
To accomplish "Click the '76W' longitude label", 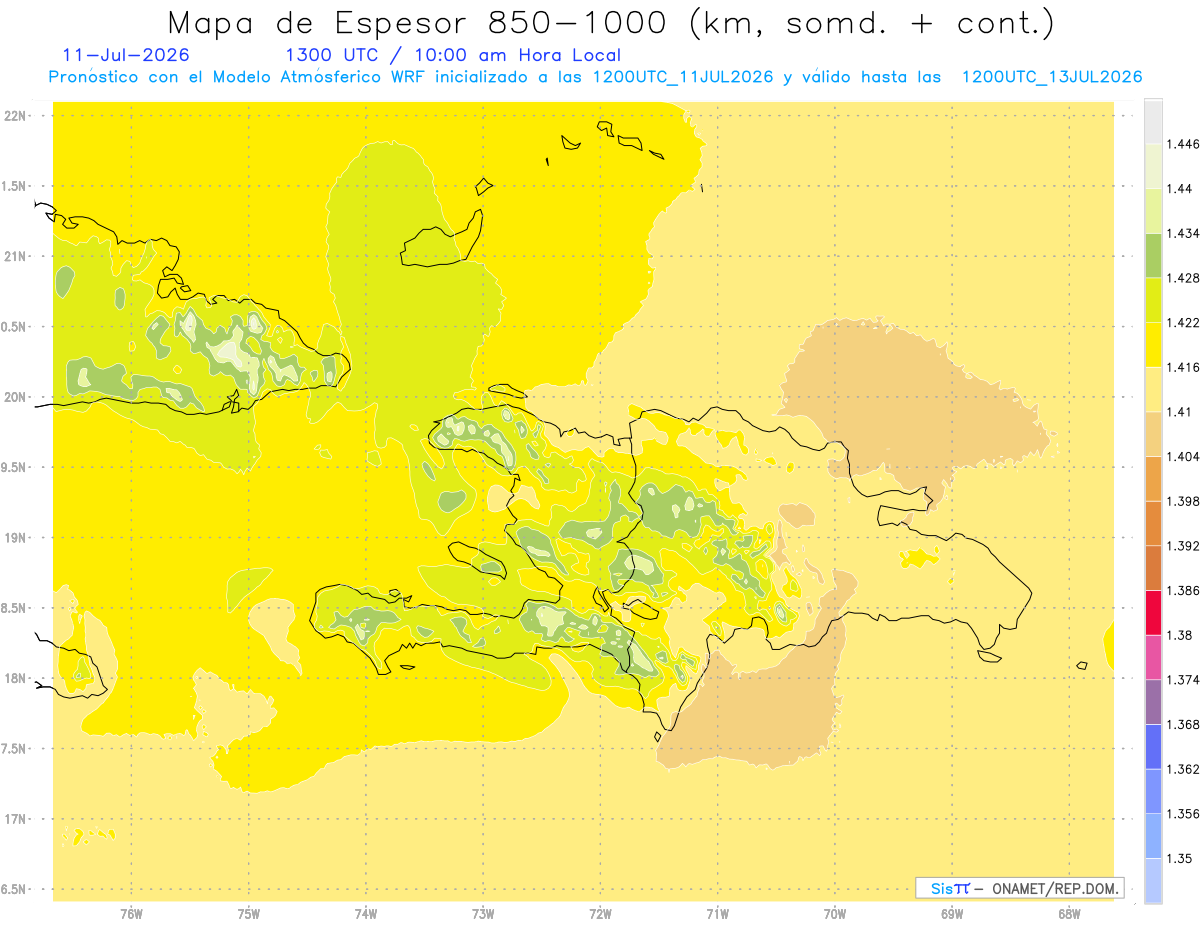I will click(131, 913).
